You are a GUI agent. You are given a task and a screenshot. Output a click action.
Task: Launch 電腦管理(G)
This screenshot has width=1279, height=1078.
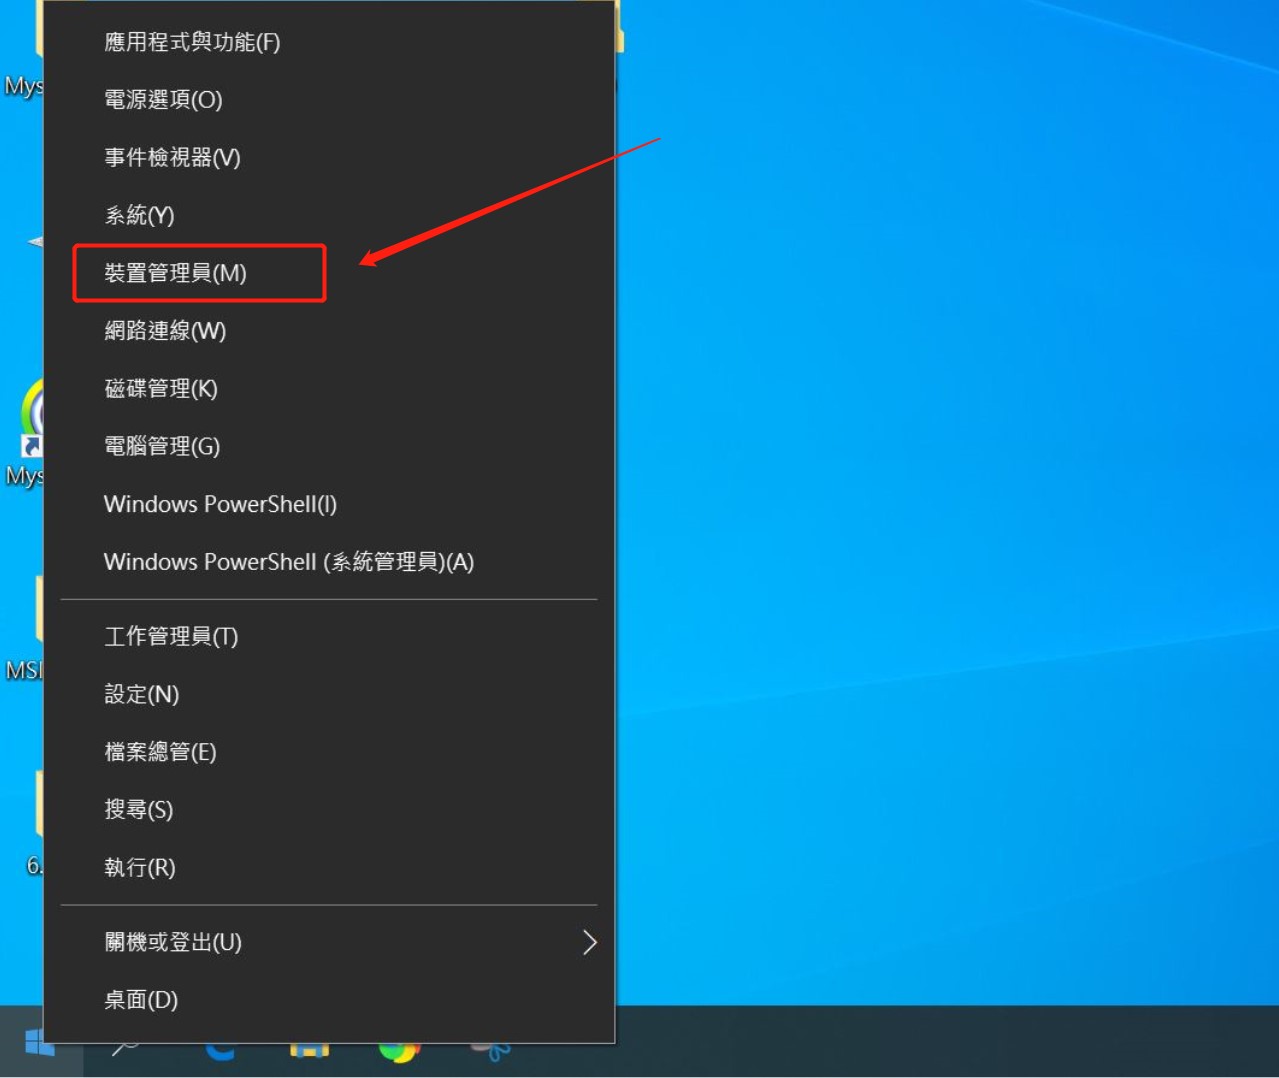(x=162, y=446)
